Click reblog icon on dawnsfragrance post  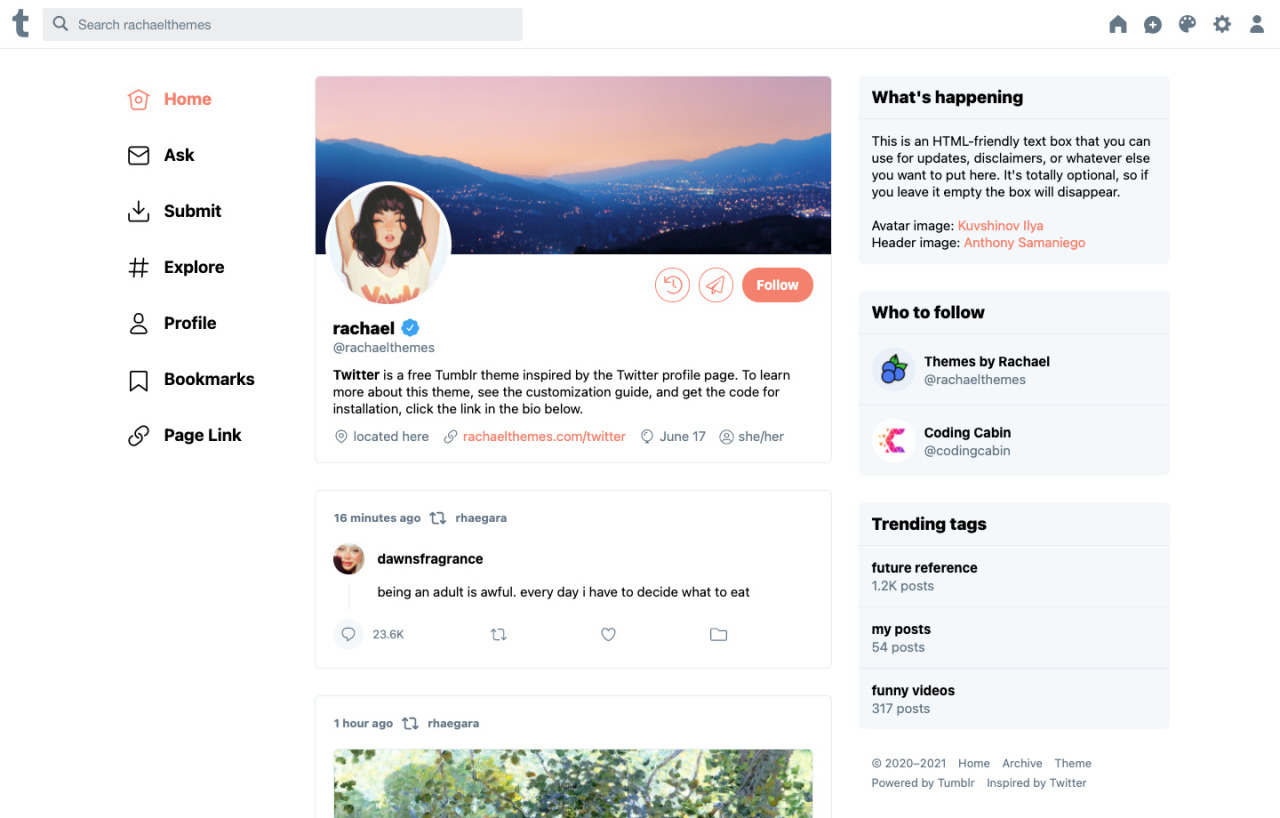(x=499, y=634)
